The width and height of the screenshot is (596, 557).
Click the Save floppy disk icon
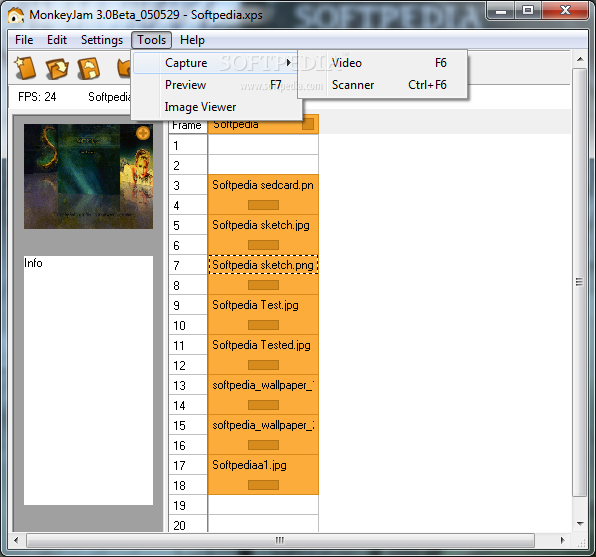89,68
